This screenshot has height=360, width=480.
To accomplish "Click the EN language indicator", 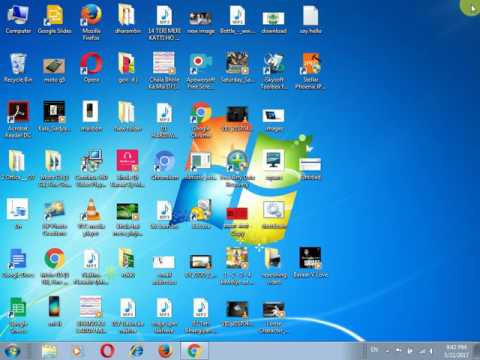I will pyautogui.click(x=374, y=350).
